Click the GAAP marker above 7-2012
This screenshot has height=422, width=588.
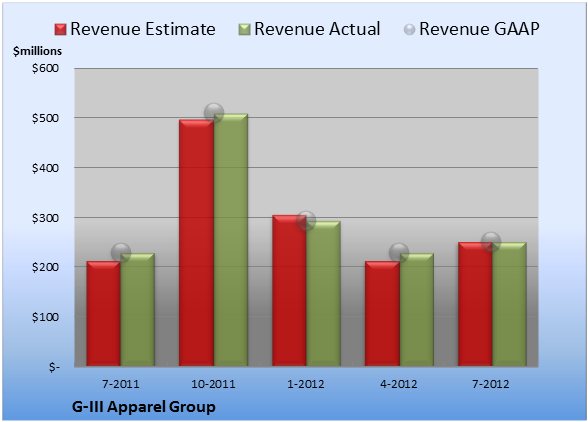(x=491, y=242)
